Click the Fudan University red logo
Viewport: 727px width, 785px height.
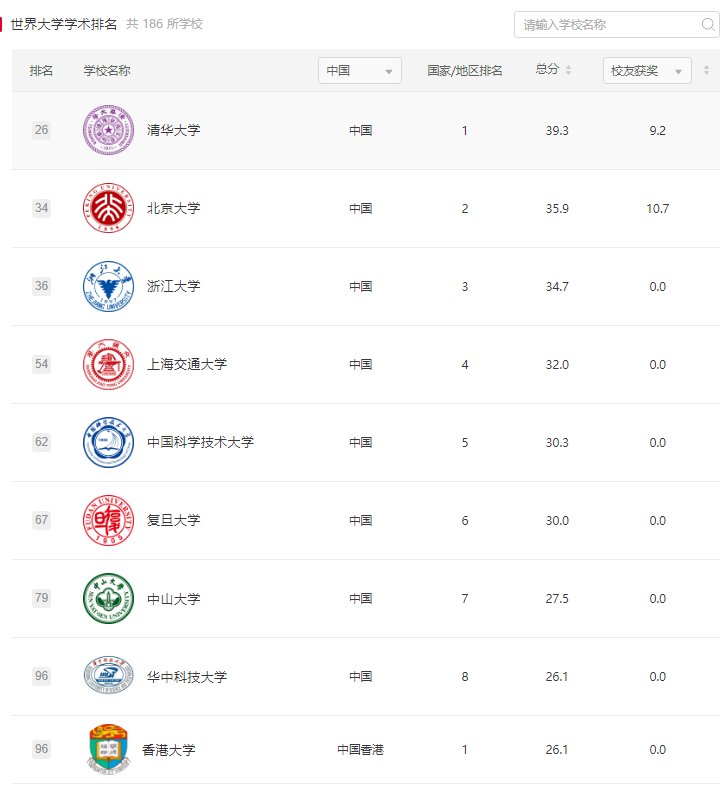tap(108, 521)
